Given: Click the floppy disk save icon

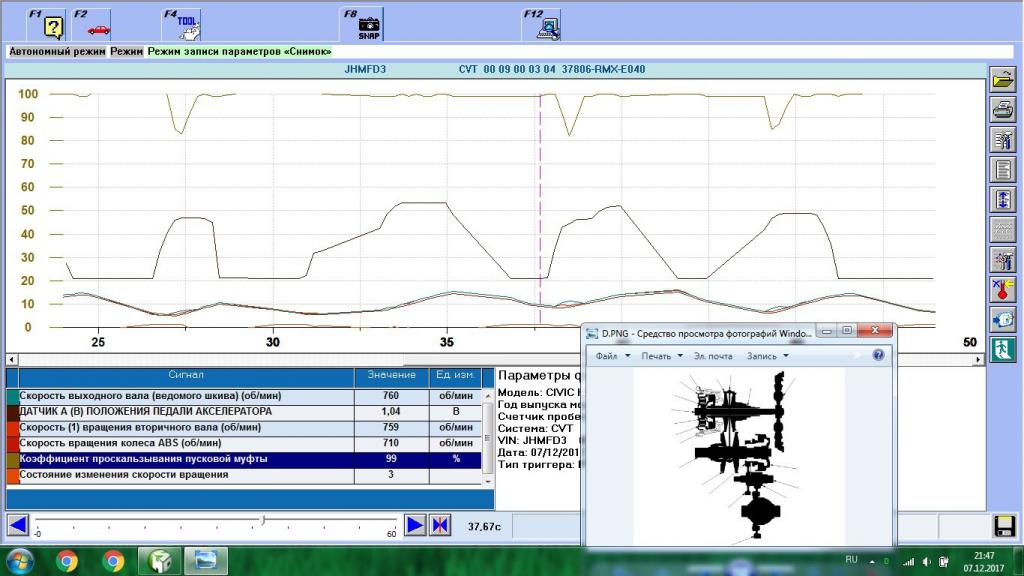Looking at the screenshot, I should (x=1003, y=526).
